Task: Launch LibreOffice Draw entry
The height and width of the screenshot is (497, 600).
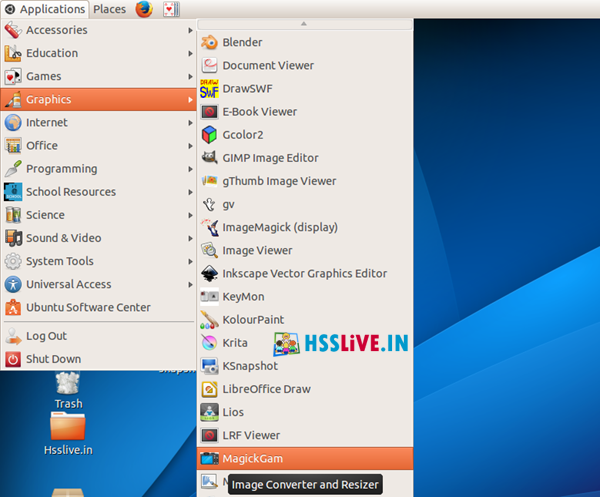Action: [x=305, y=389]
